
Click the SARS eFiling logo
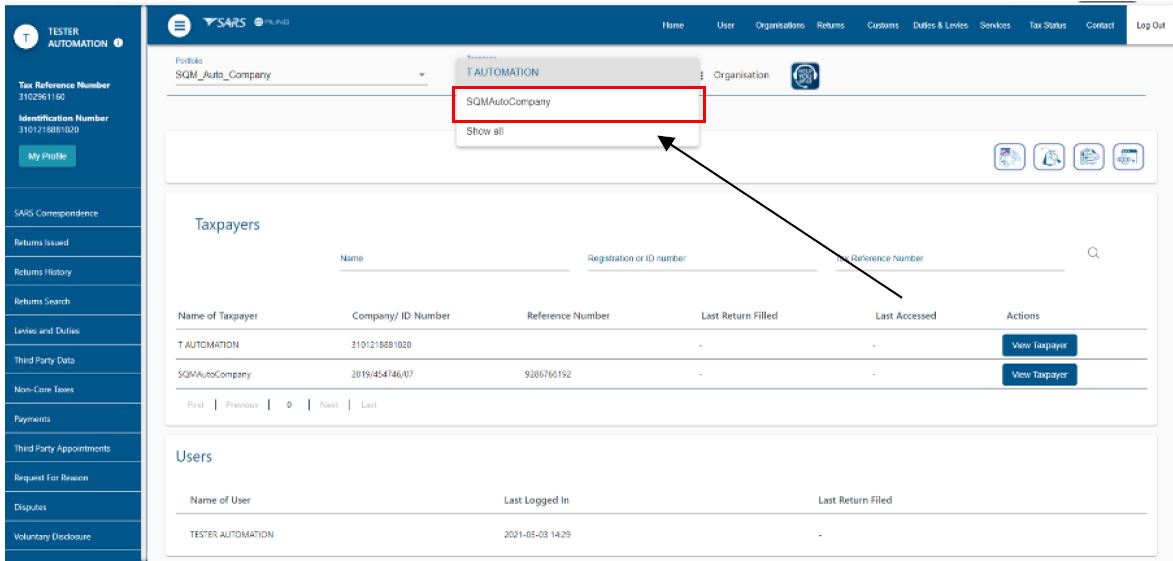tap(245, 22)
